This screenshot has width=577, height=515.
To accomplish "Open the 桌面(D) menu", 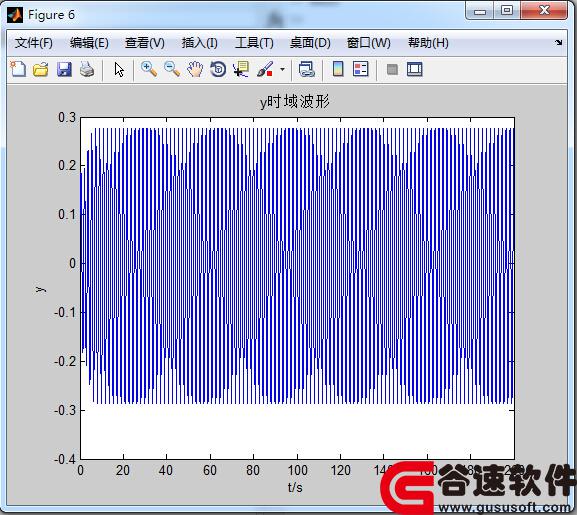I will [310, 43].
